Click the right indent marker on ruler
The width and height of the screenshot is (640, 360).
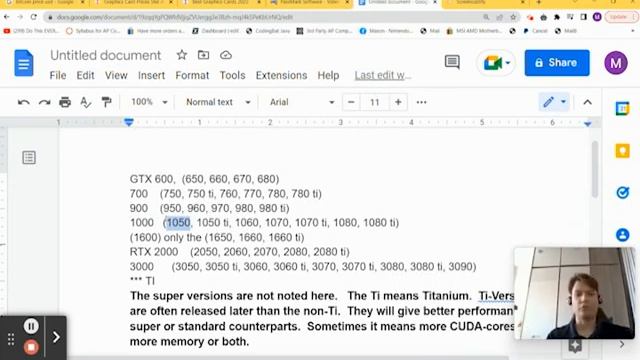click(x=587, y=123)
